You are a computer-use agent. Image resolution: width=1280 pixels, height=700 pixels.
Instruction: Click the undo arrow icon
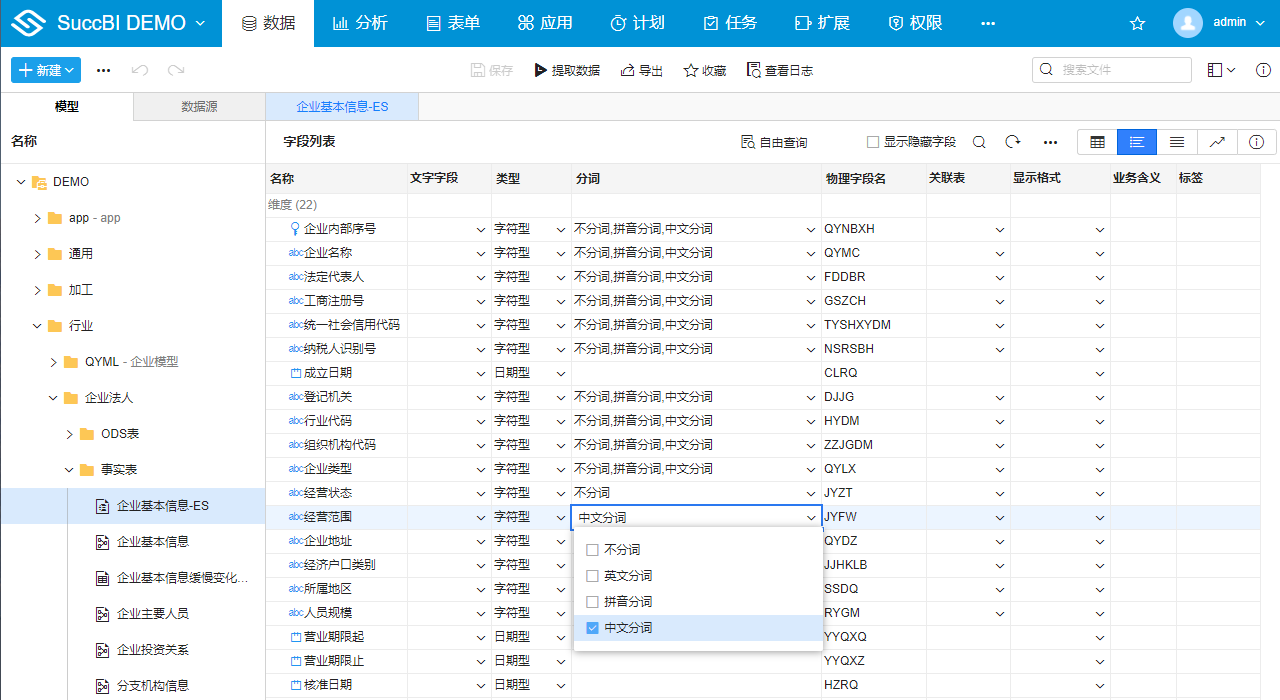click(x=140, y=70)
